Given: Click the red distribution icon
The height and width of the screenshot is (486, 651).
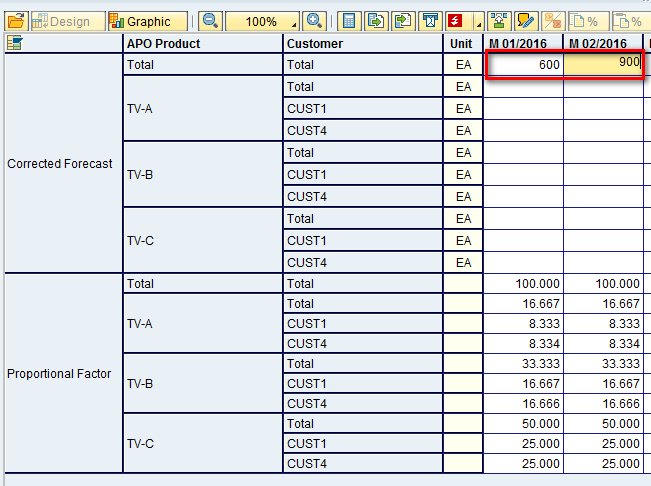Looking at the screenshot, I should pyautogui.click(x=456, y=21).
